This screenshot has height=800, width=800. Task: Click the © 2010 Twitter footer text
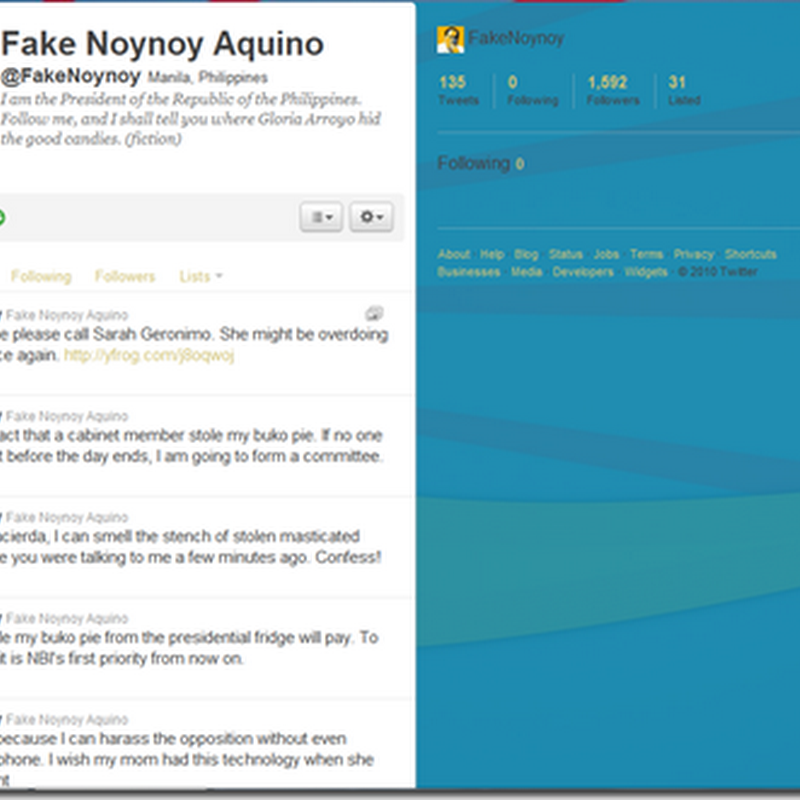pos(717,272)
